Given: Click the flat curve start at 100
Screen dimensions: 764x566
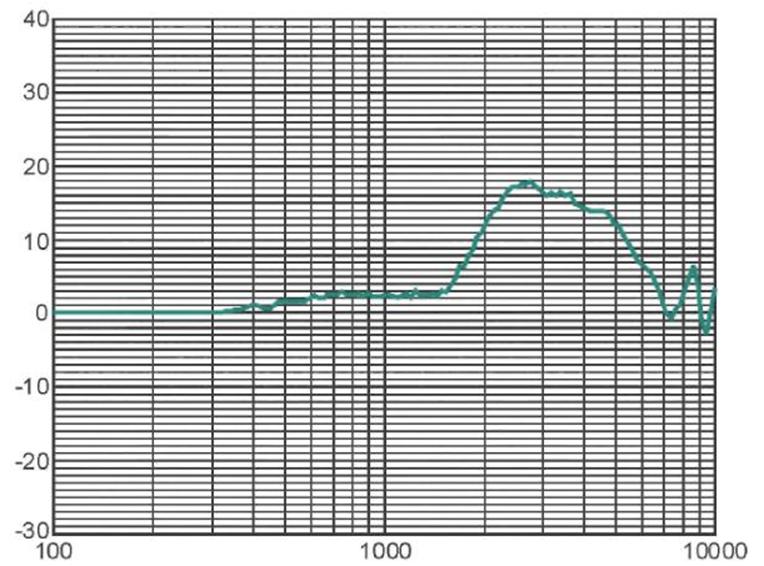Looking at the screenshot, I should 56,312.
